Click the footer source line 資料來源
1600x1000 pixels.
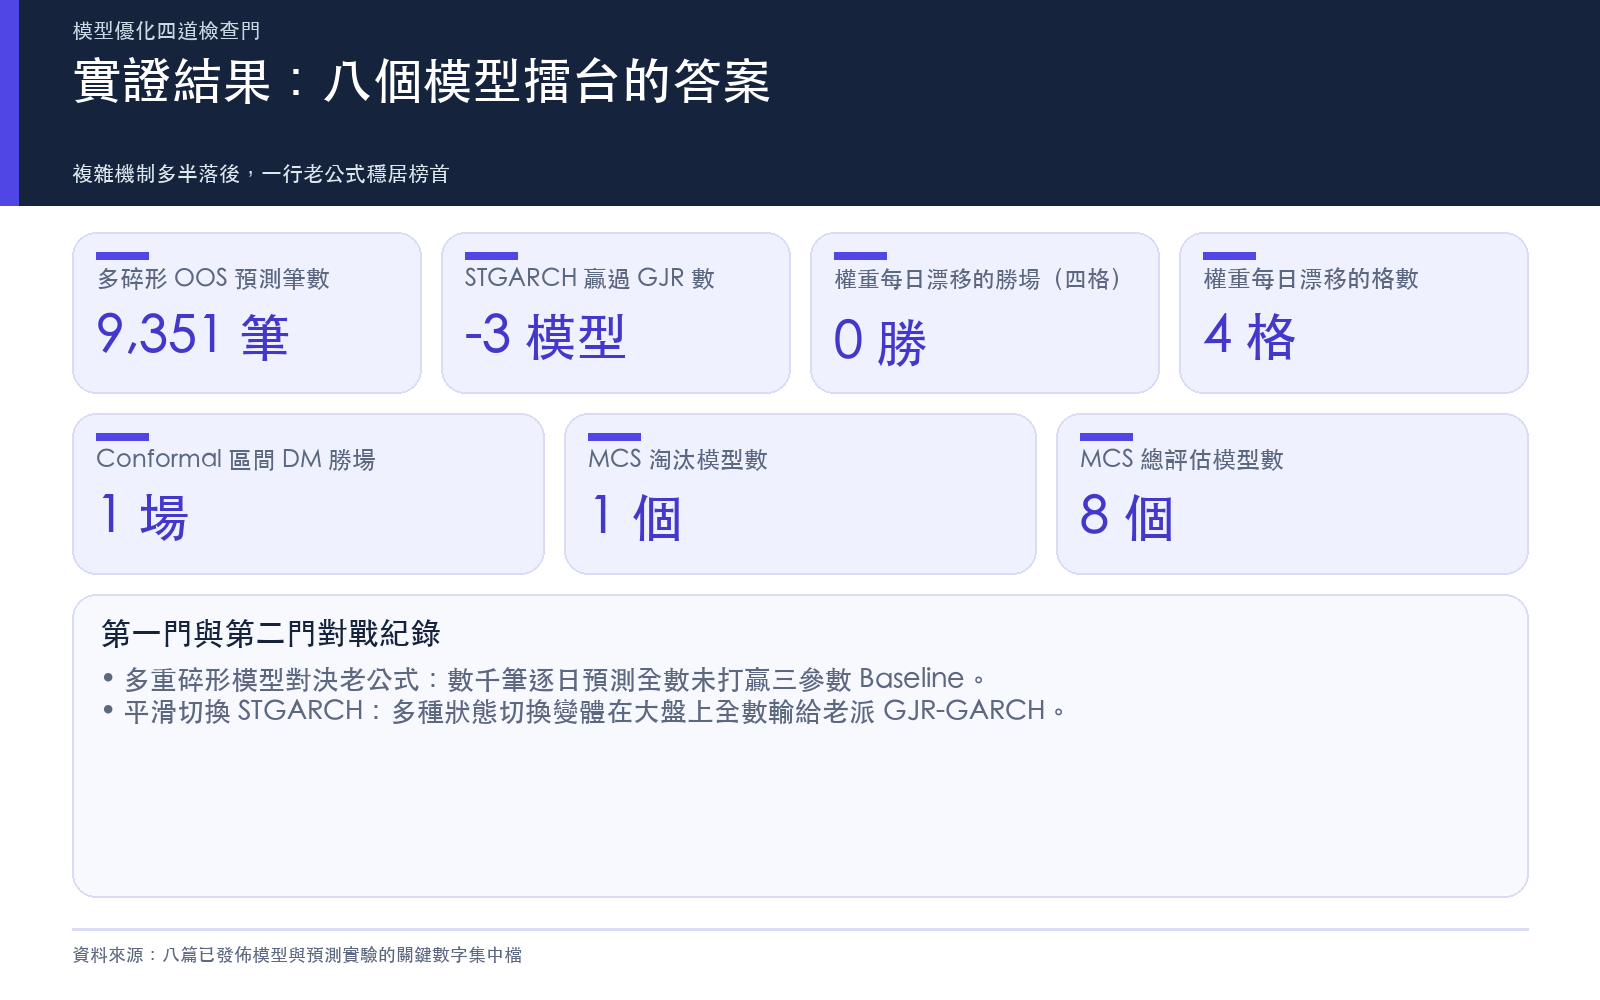pyautogui.click(x=297, y=955)
